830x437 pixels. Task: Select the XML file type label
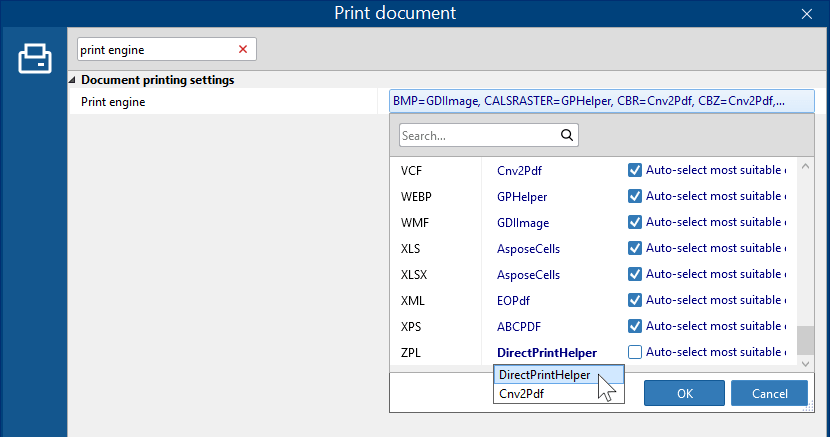[x=412, y=301]
